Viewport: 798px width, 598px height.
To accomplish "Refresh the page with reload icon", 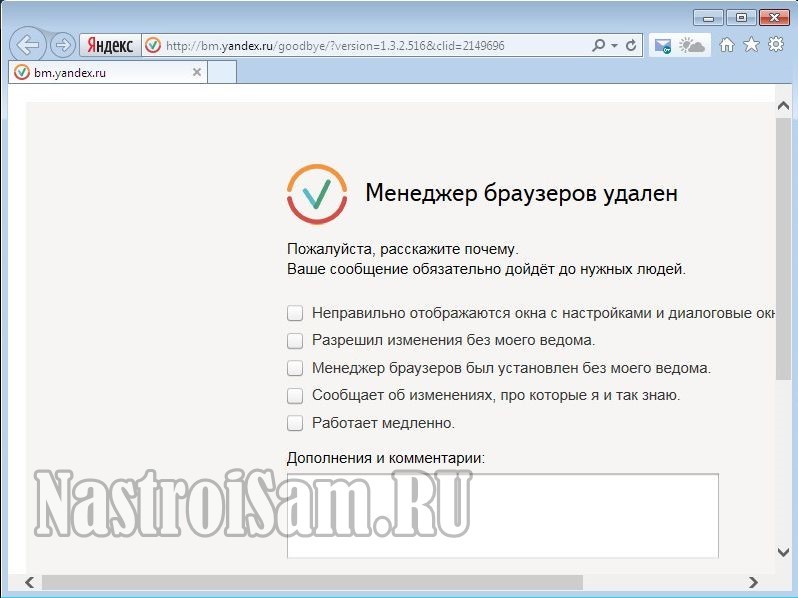I will (x=631, y=45).
